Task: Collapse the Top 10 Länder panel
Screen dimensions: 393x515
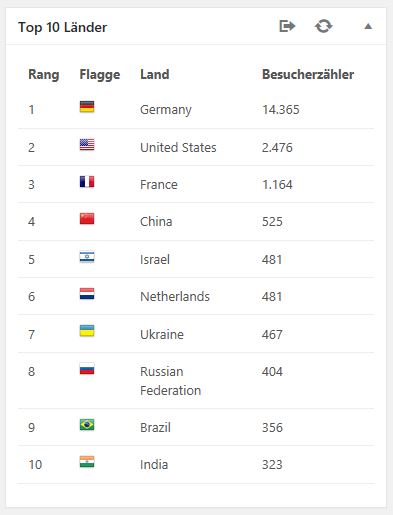Action: point(368,26)
